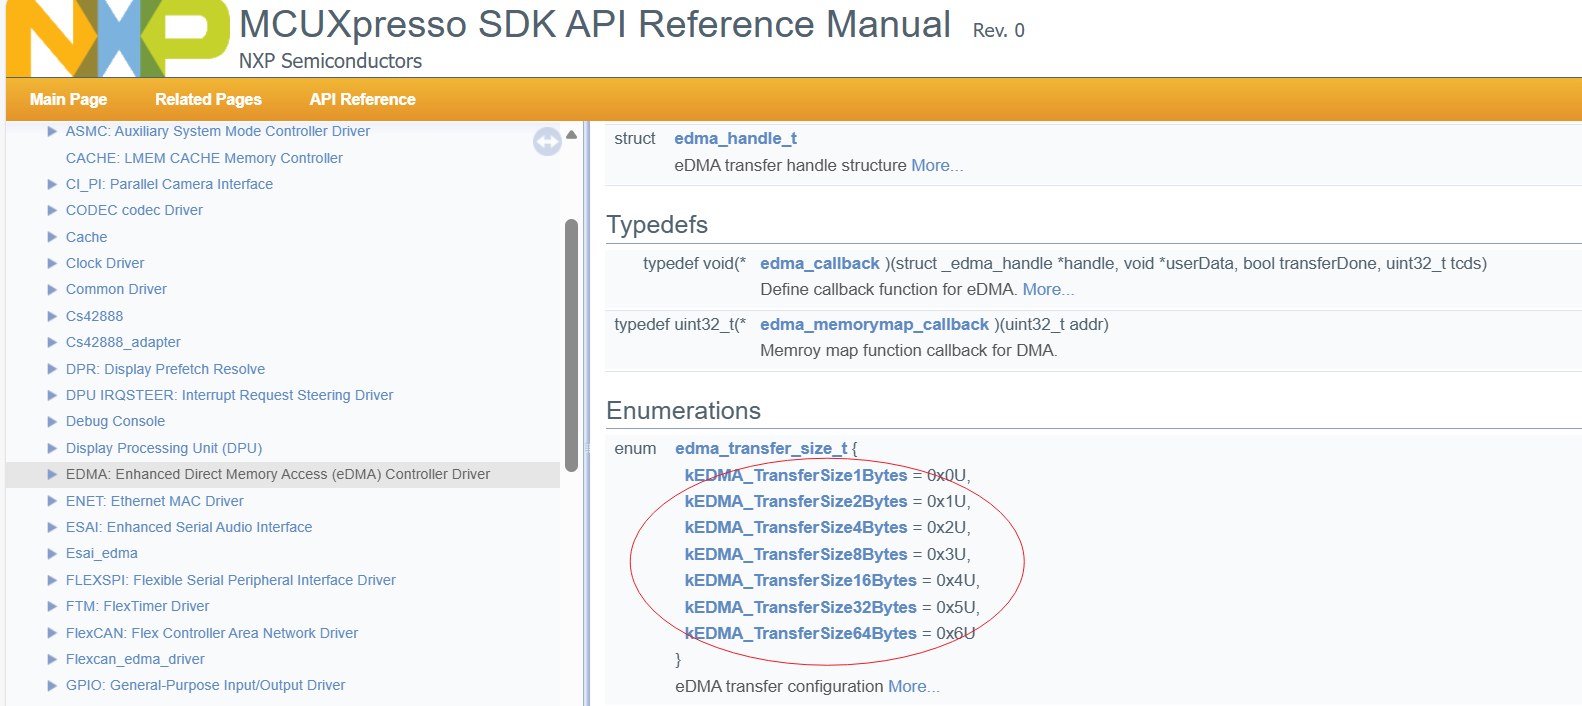Image resolution: width=1582 pixels, height=706 pixels.
Task: Open the Related Pages tab
Action: click(x=208, y=99)
